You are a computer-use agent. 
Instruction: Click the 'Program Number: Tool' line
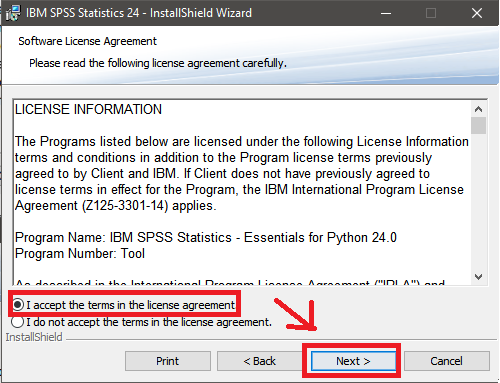(80, 254)
